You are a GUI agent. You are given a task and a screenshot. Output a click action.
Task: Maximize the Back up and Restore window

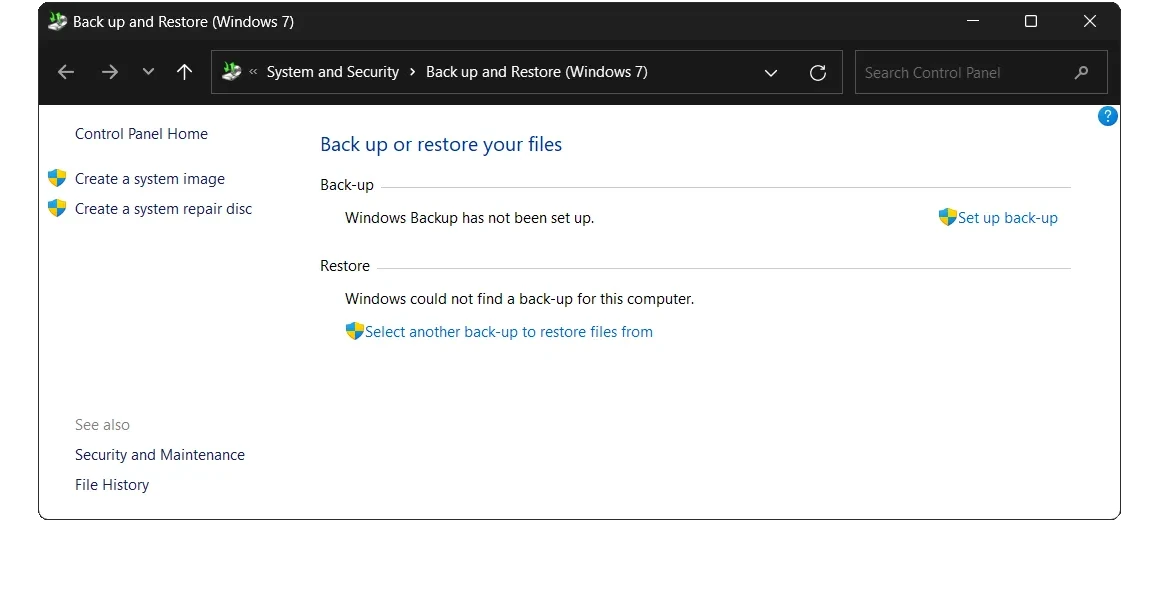pyautogui.click(x=1030, y=21)
